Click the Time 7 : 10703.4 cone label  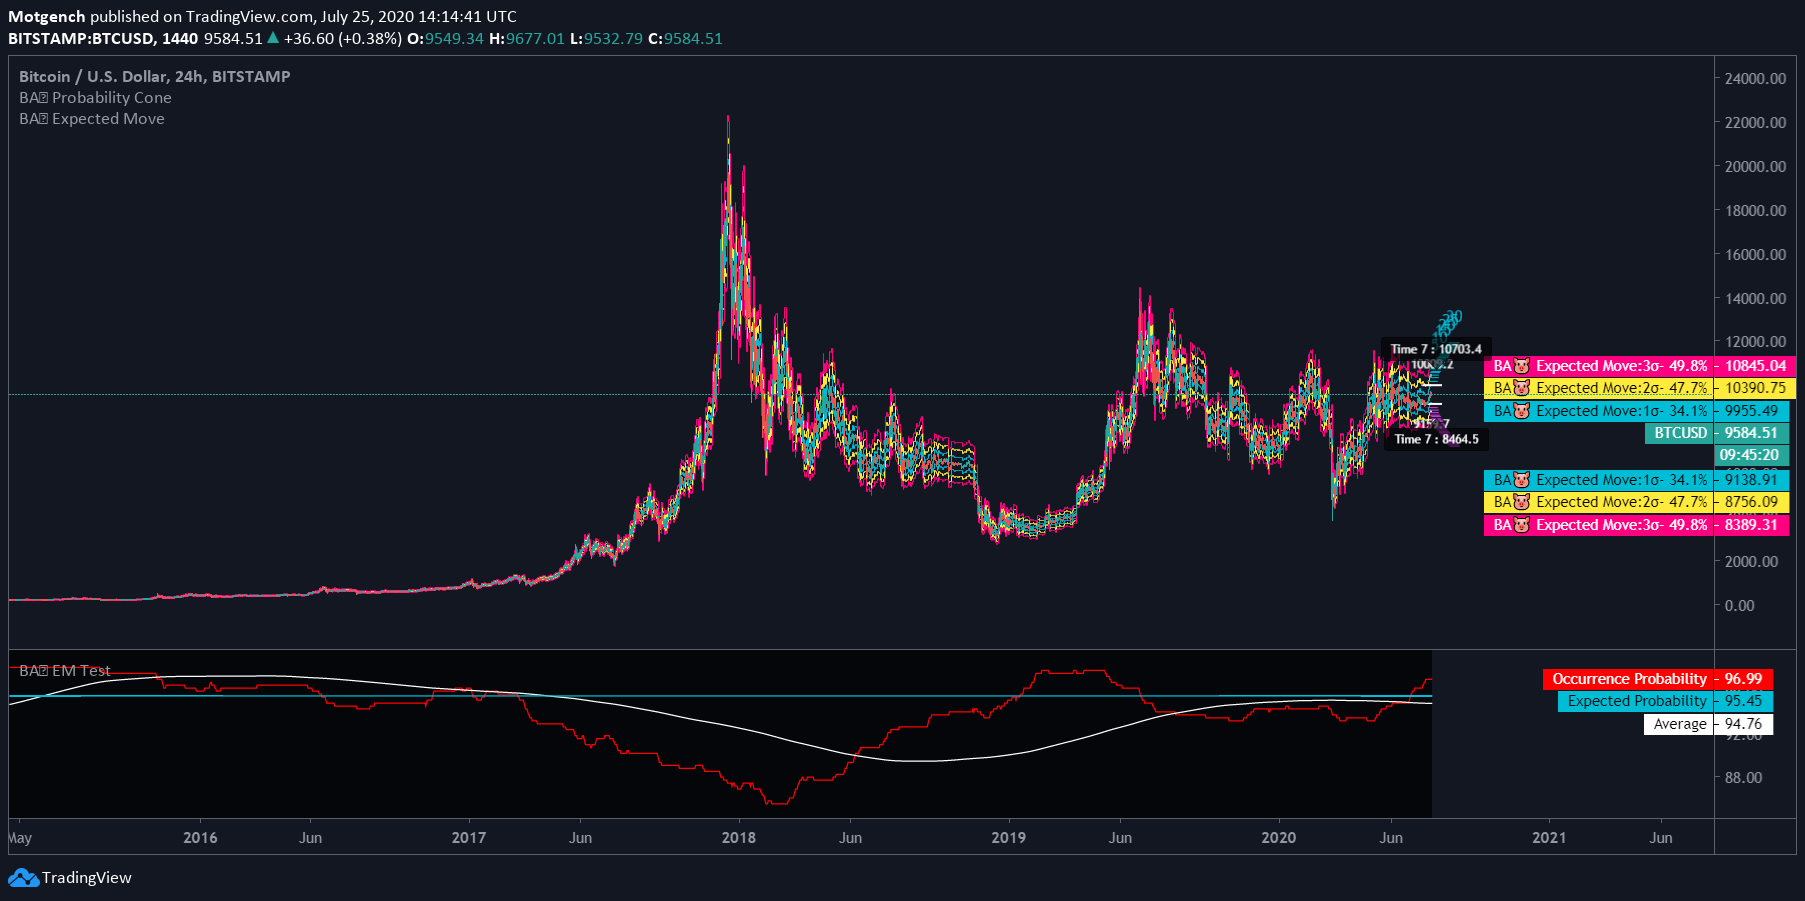point(1436,349)
